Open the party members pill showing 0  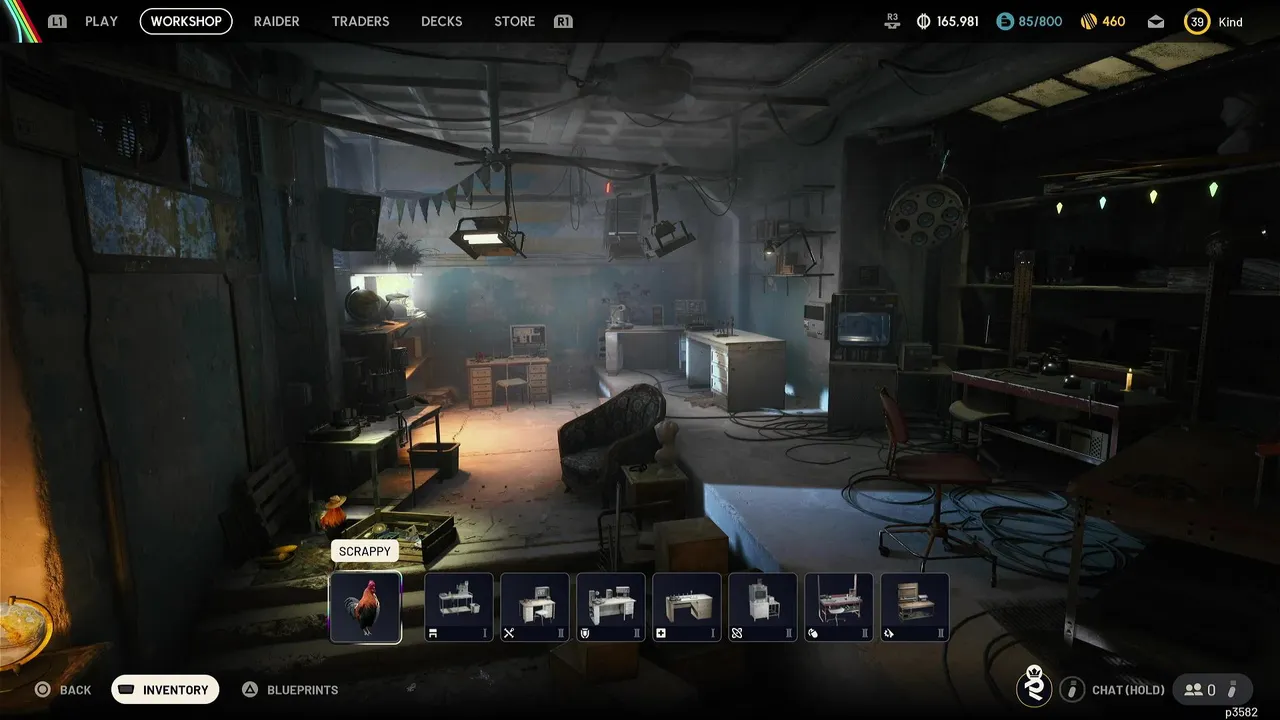1211,690
